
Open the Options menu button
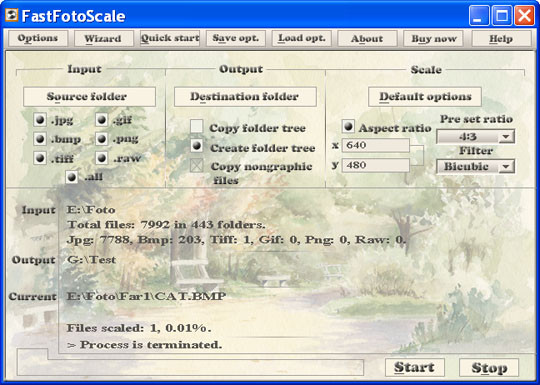click(x=38, y=38)
